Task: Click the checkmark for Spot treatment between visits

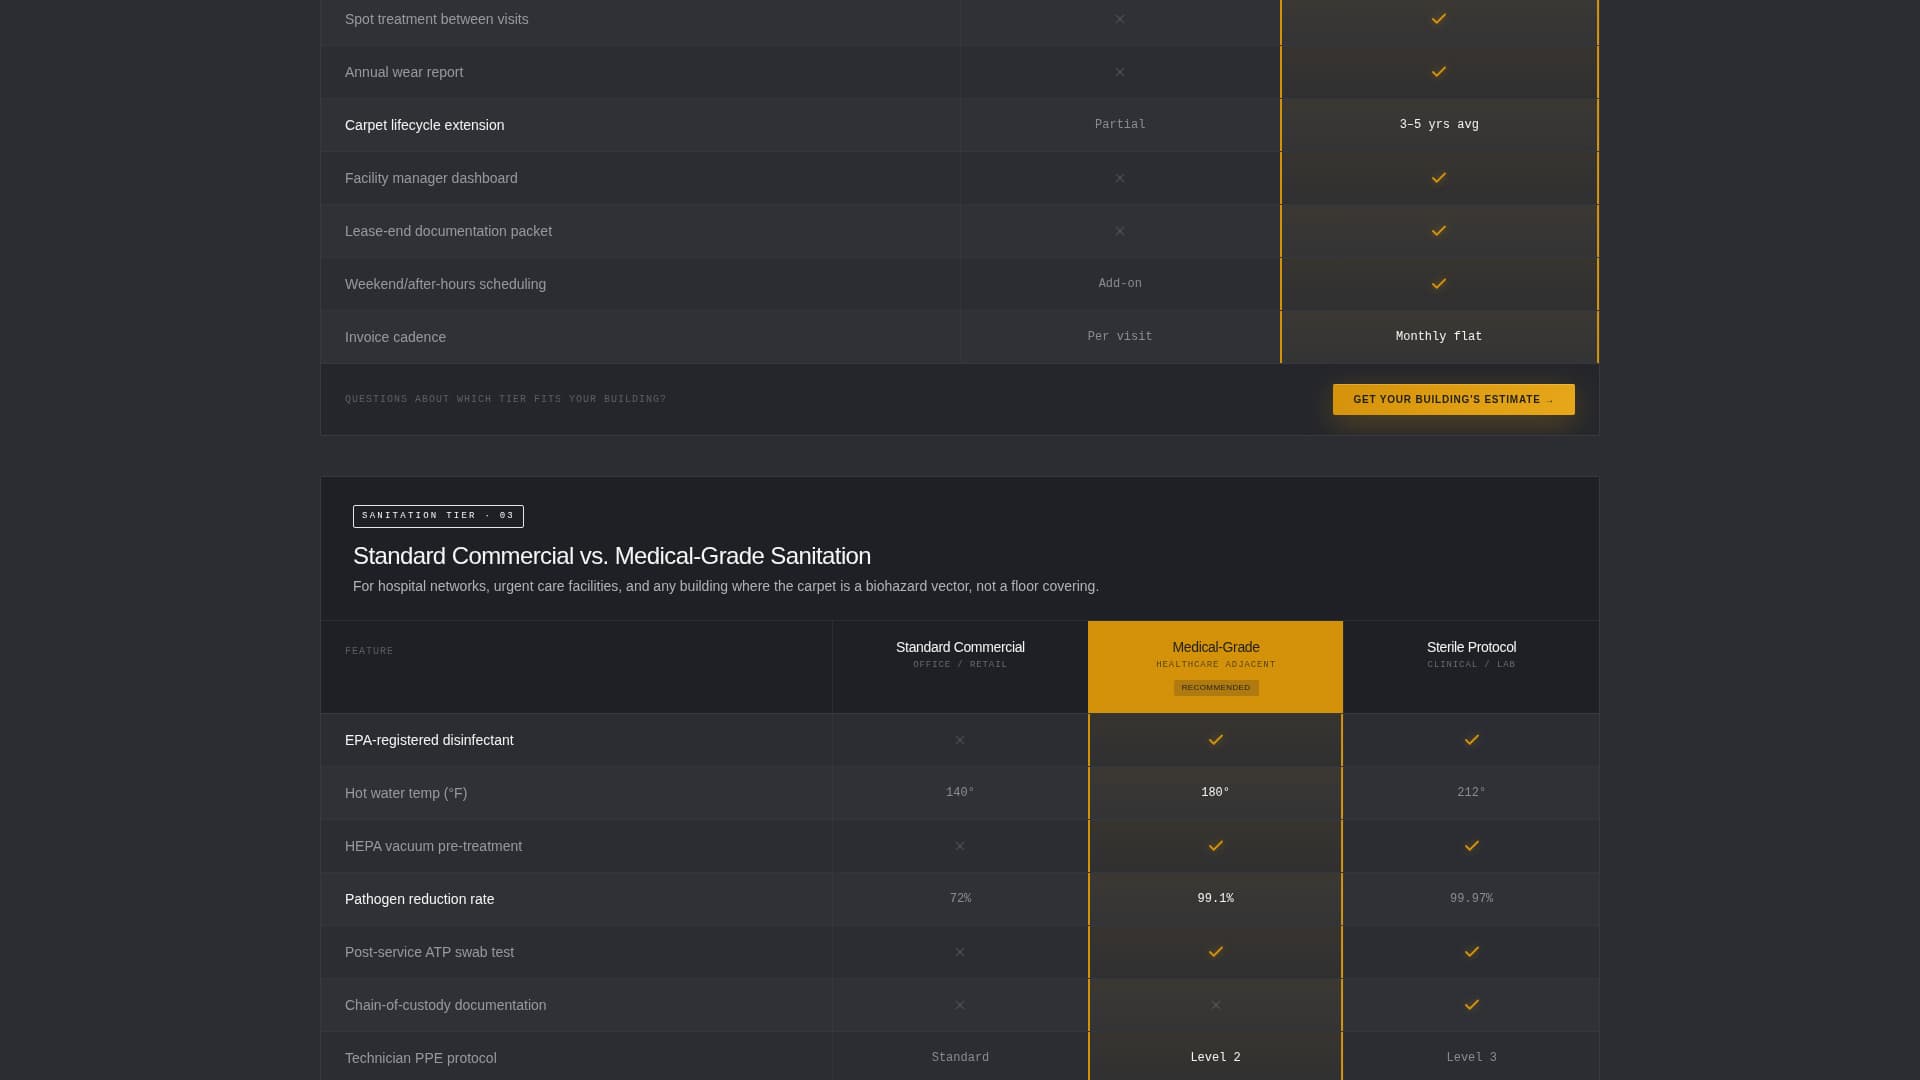Action: pyautogui.click(x=1439, y=19)
